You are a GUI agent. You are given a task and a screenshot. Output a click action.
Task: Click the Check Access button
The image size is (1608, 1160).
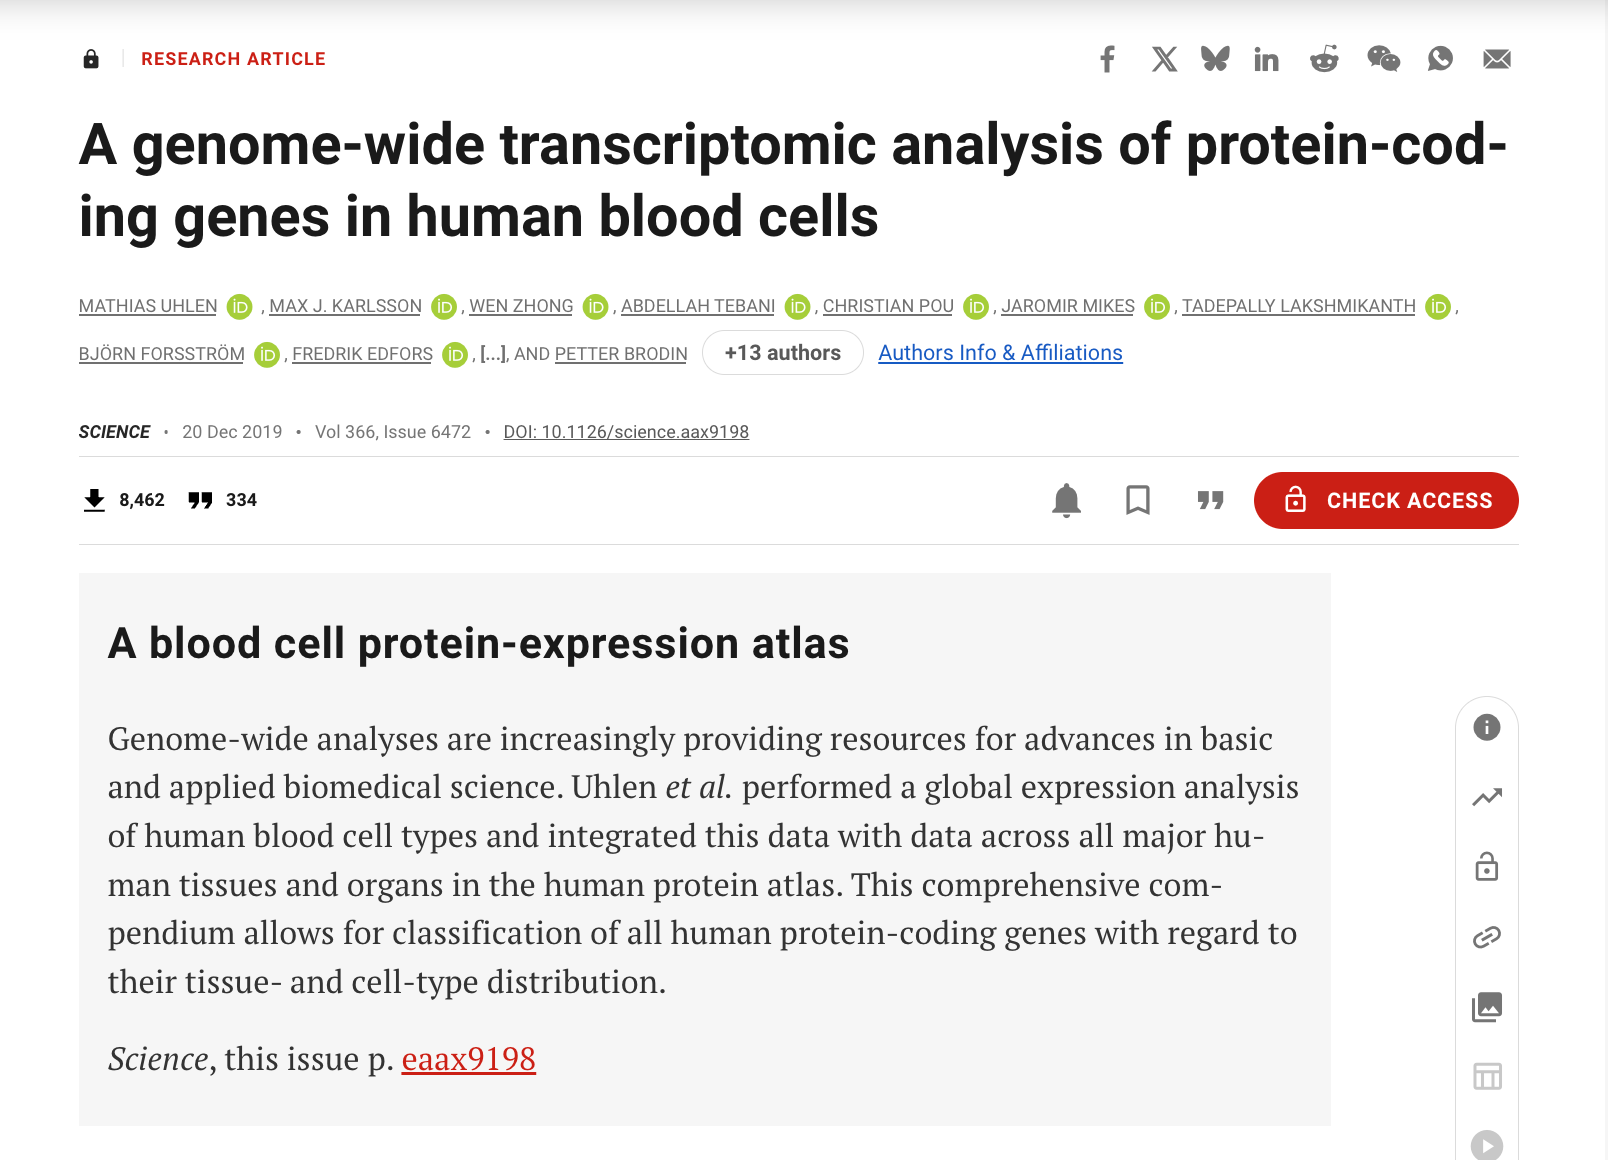pos(1385,500)
